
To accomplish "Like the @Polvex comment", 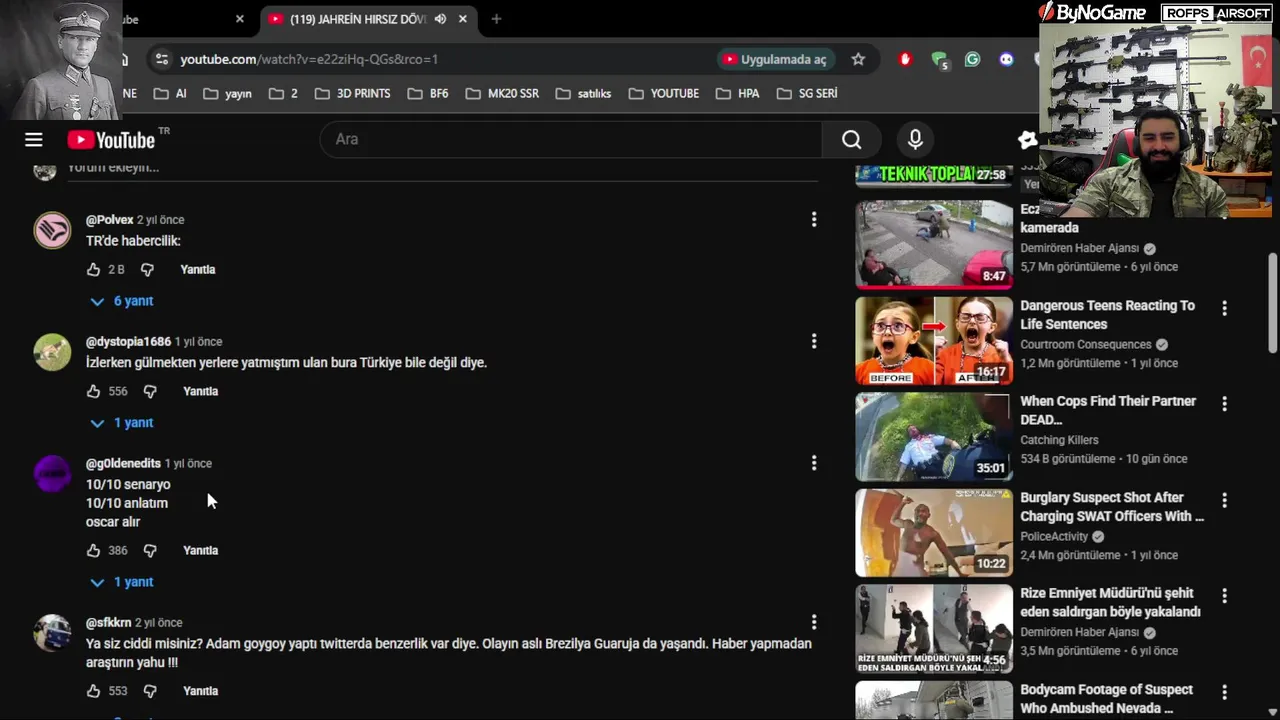I will 93,270.
